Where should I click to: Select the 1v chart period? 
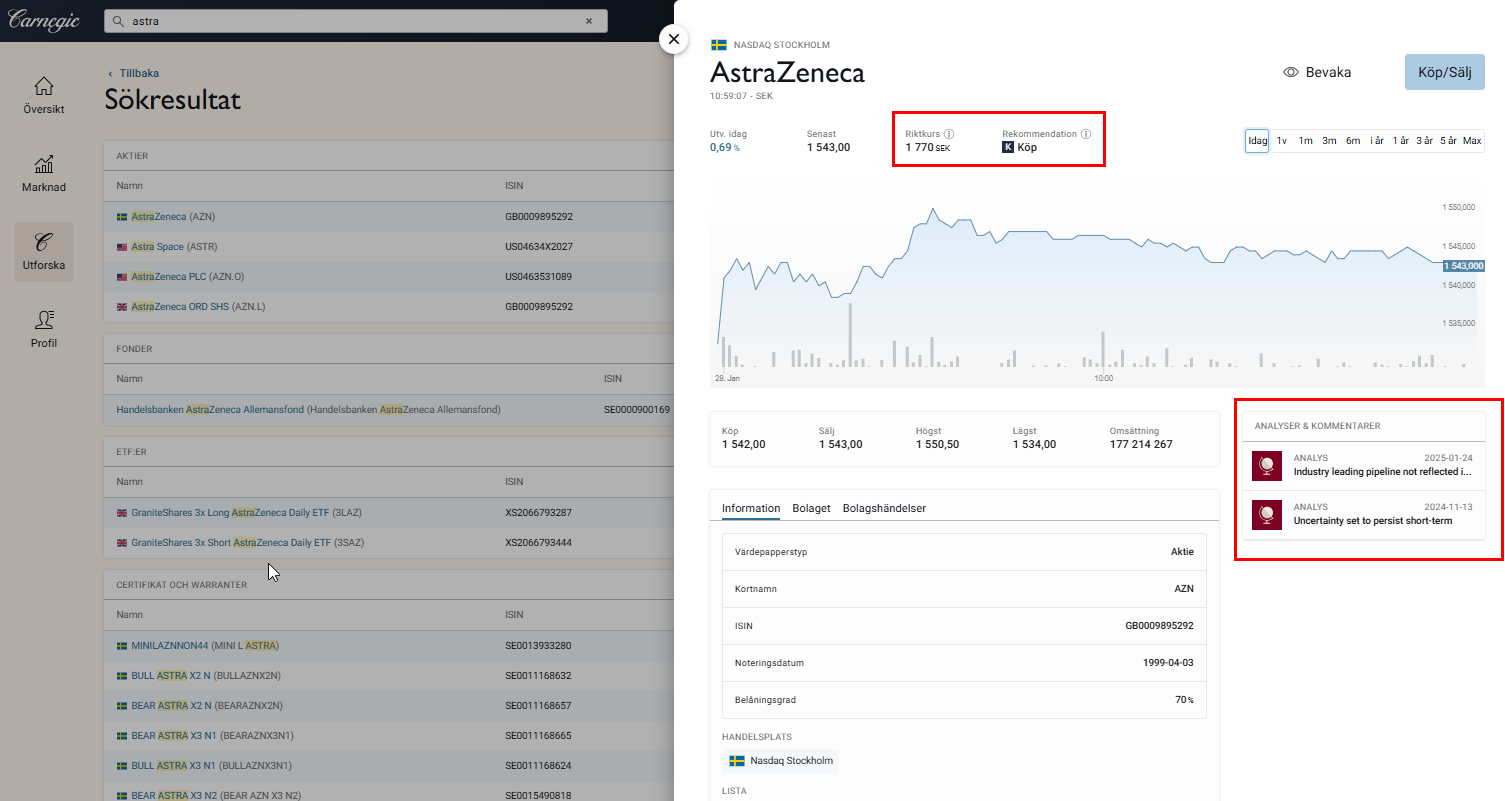click(1282, 141)
